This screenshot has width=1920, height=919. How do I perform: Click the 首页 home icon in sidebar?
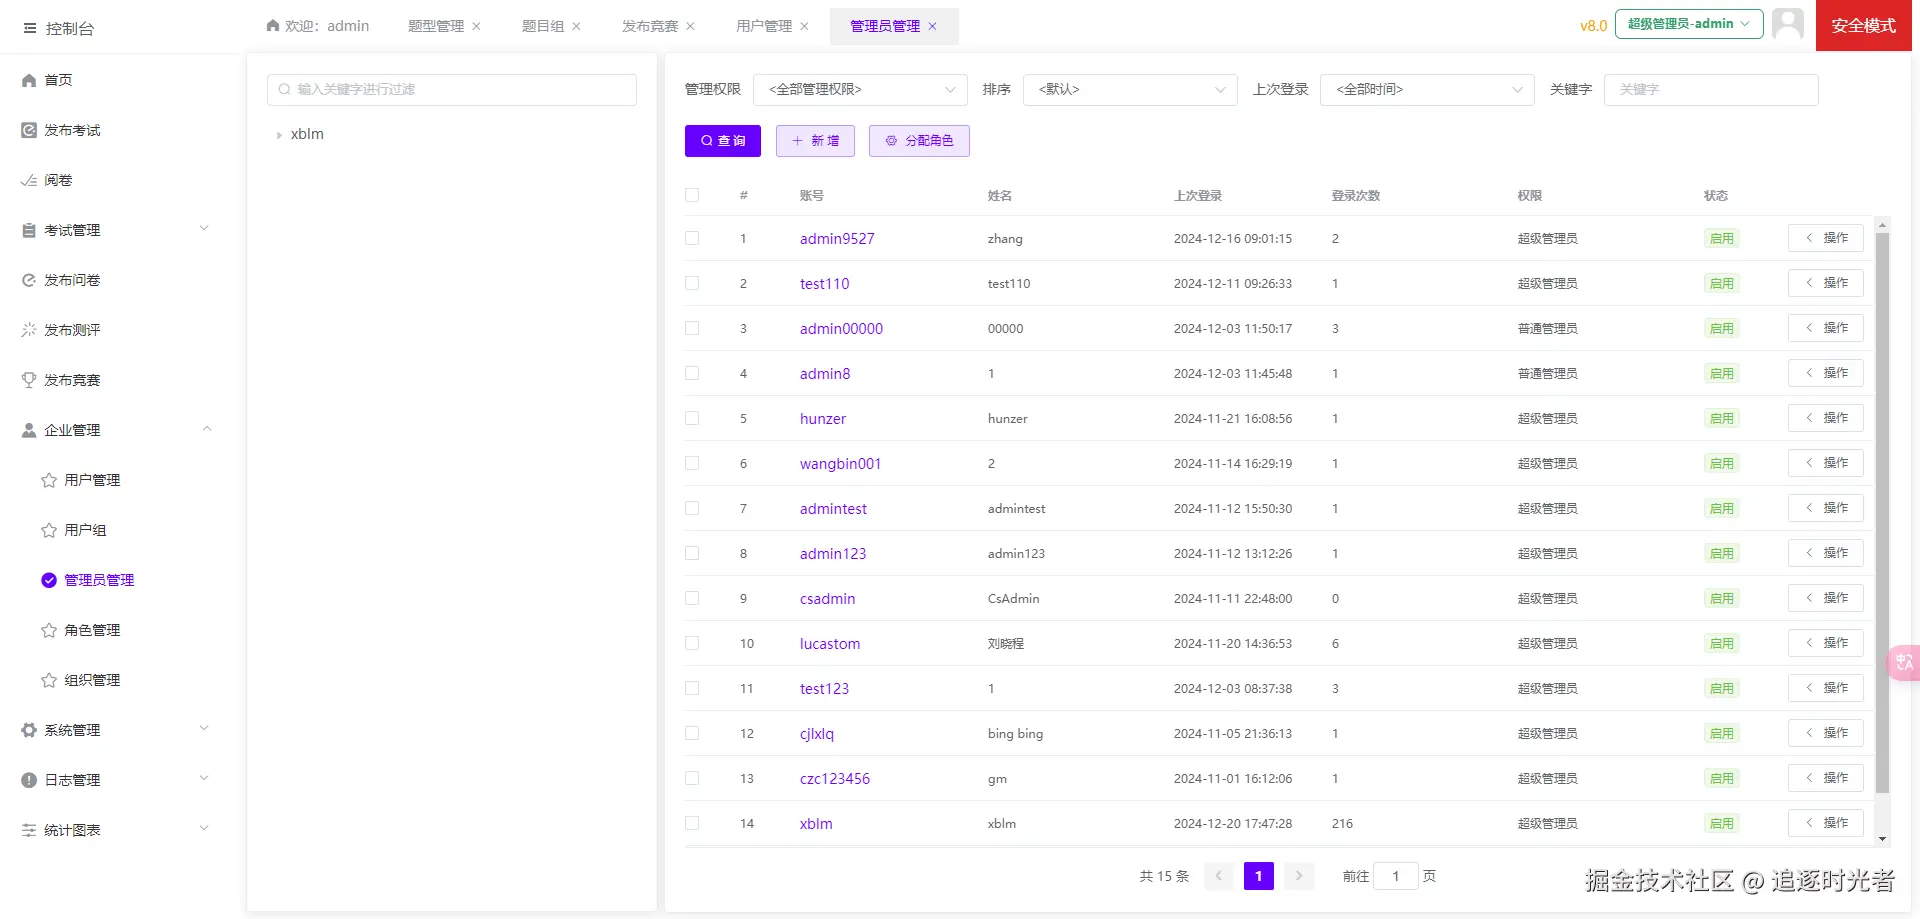29,80
